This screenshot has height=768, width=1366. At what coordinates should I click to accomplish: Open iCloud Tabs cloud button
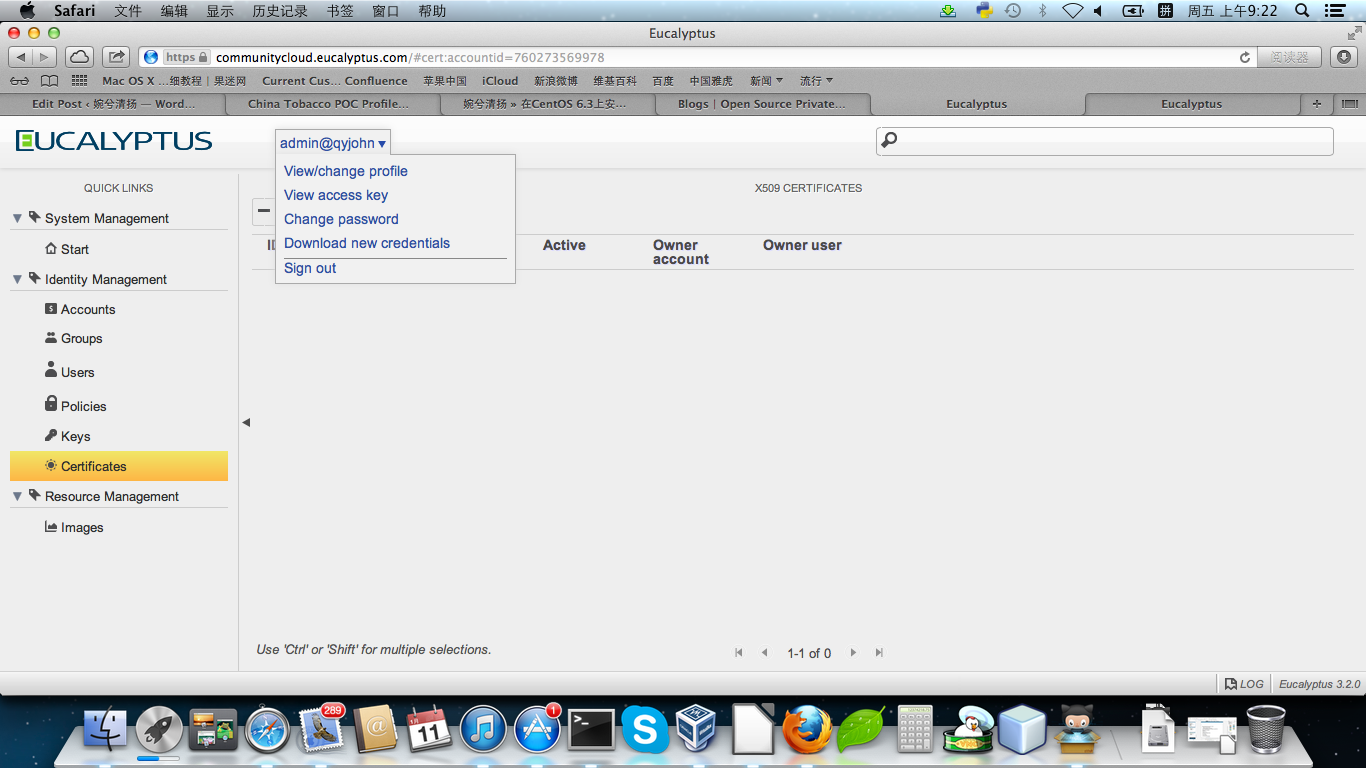point(80,57)
